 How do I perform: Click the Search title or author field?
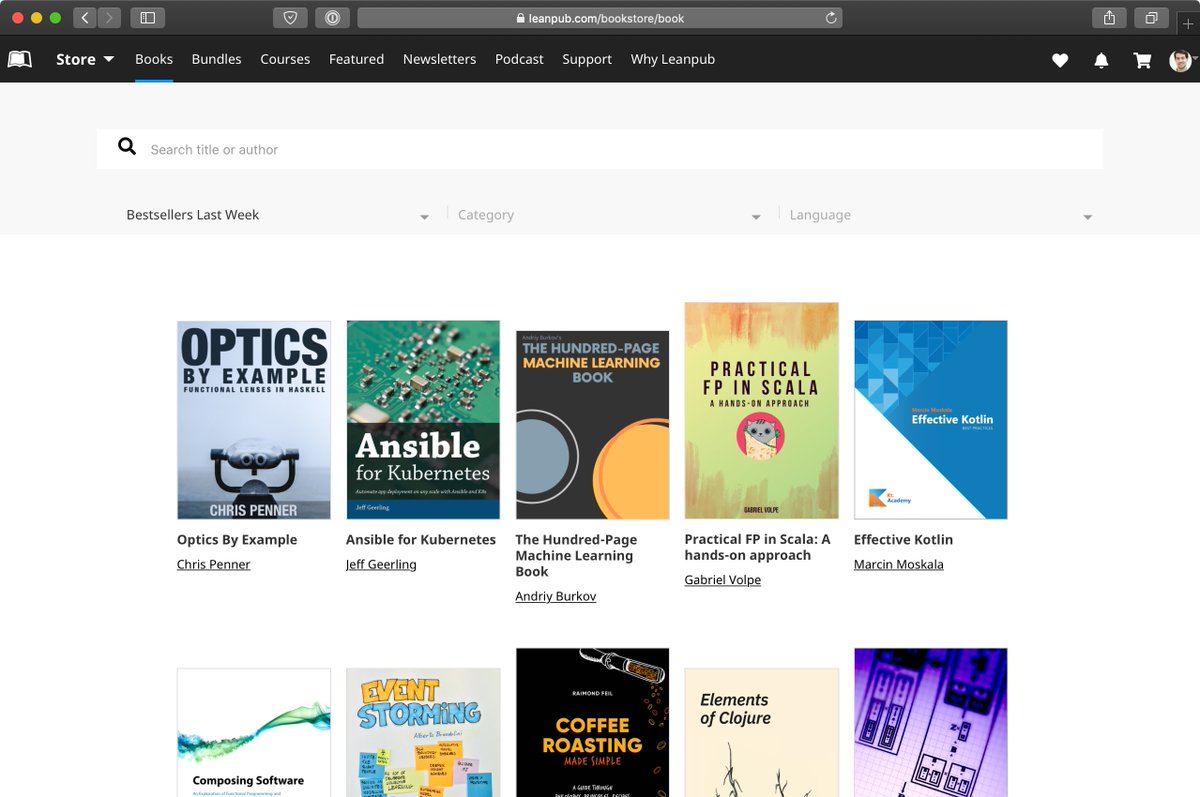tap(600, 149)
